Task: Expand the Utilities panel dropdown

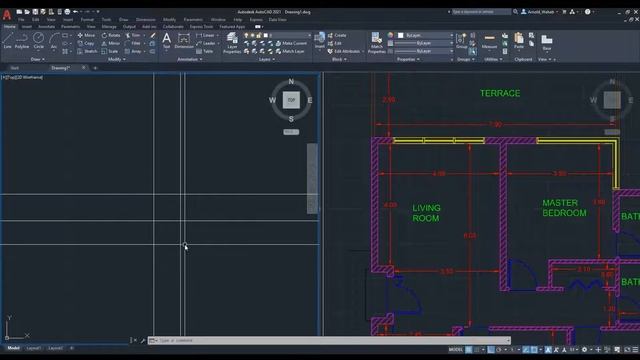Action: click(493, 60)
